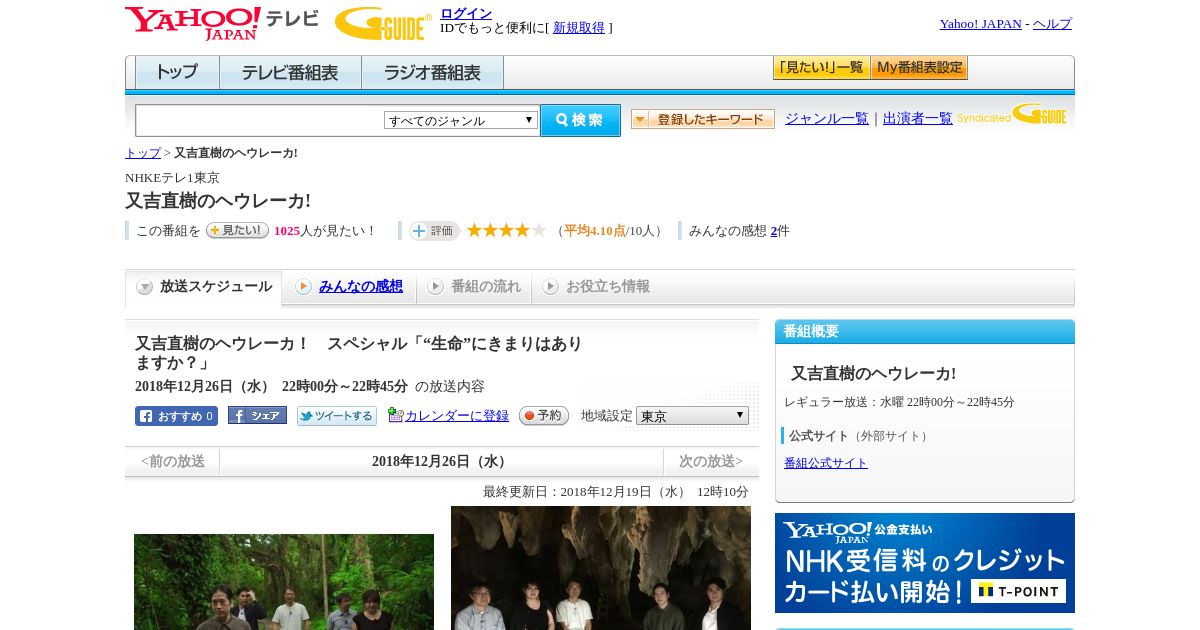This screenshot has width=1200, height=630.
Task: Click the Twitter ツイートする button
Action: tap(337, 416)
